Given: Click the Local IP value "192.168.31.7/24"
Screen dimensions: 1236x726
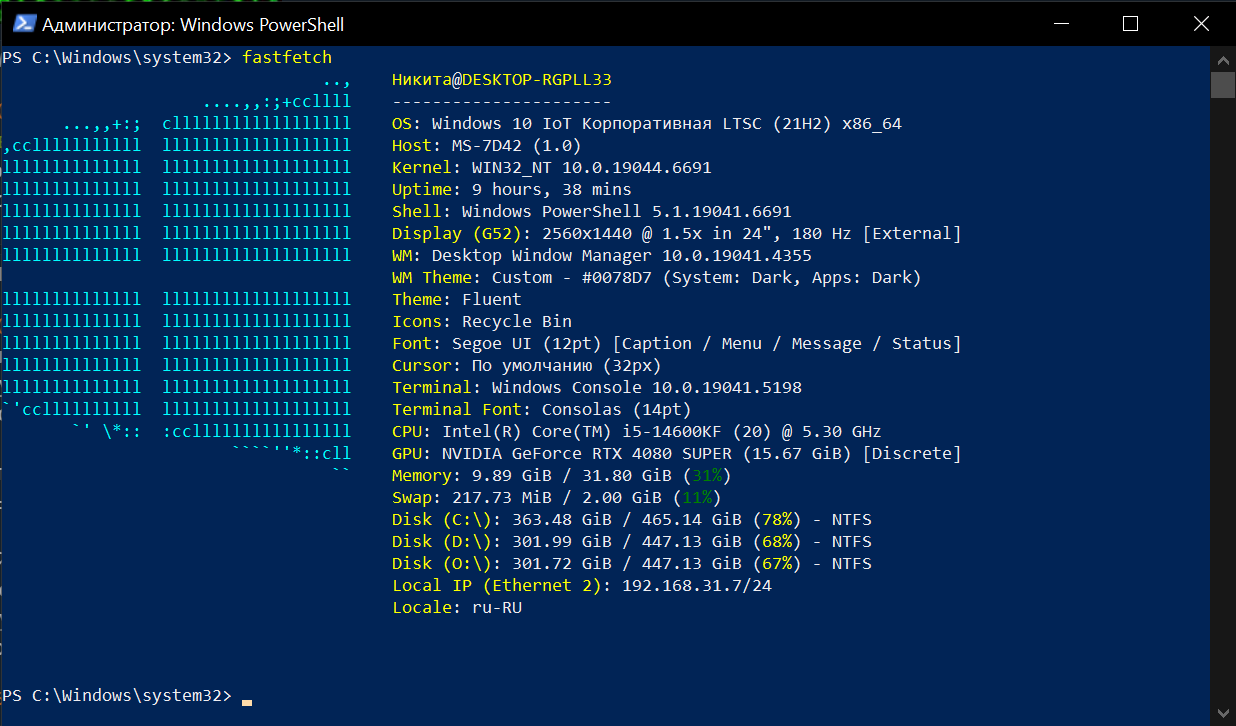Looking at the screenshot, I should (697, 585).
